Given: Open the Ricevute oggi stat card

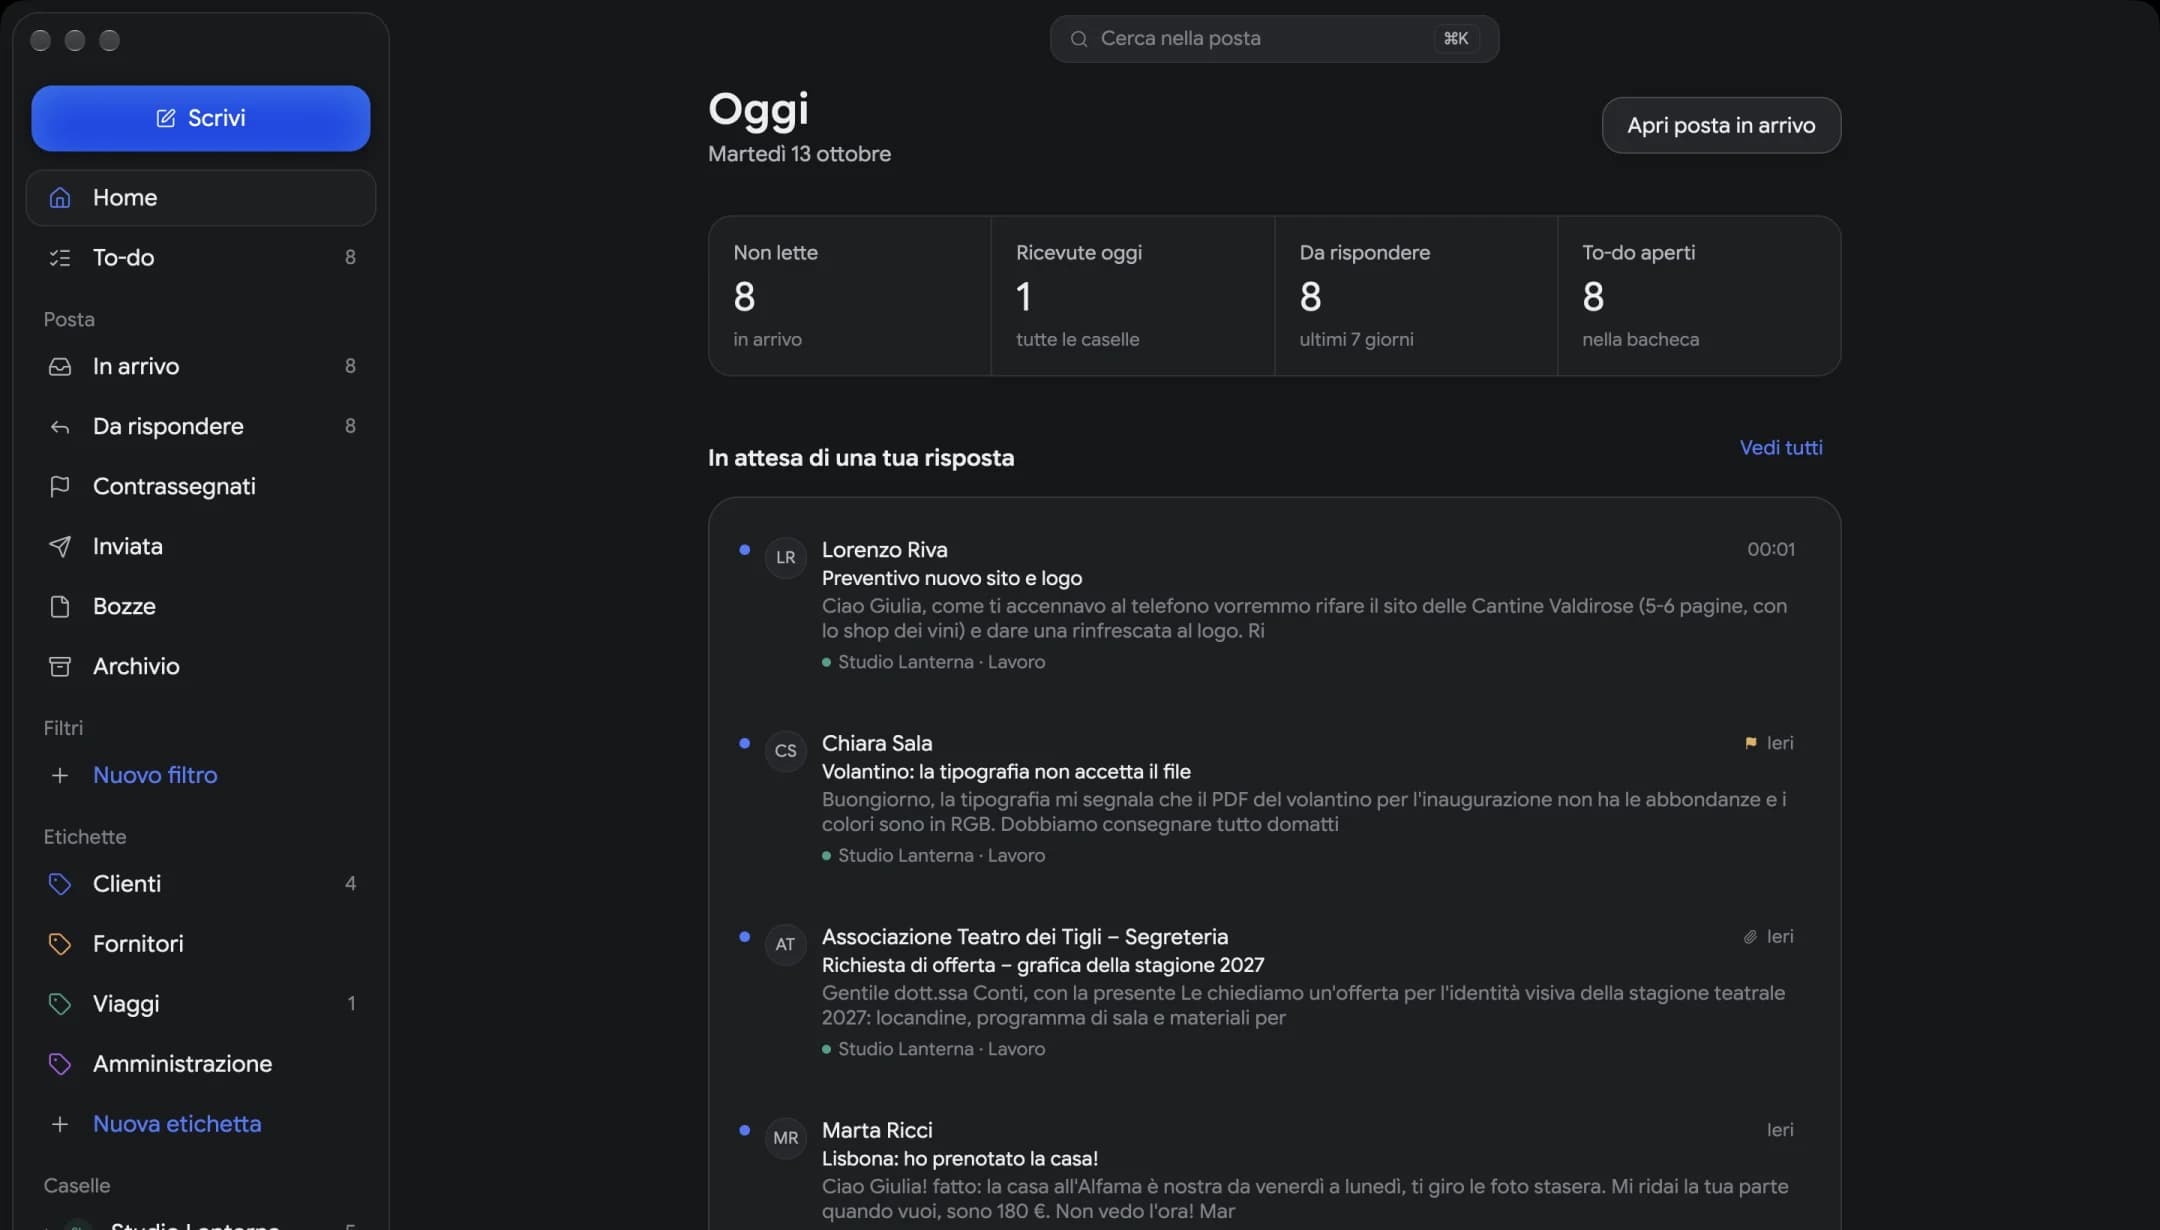Looking at the screenshot, I should (x=1133, y=296).
